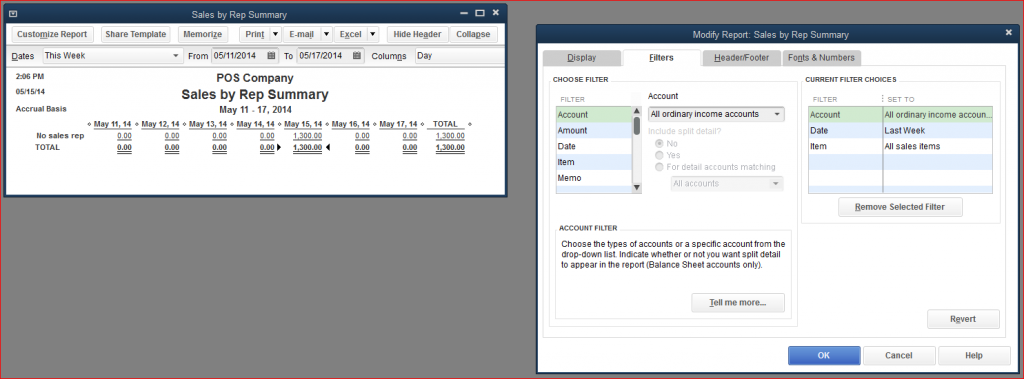The height and width of the screenshot is (379, 1024).
Task: Click Remove Selected Filter button
Action: tap(900, 207)
